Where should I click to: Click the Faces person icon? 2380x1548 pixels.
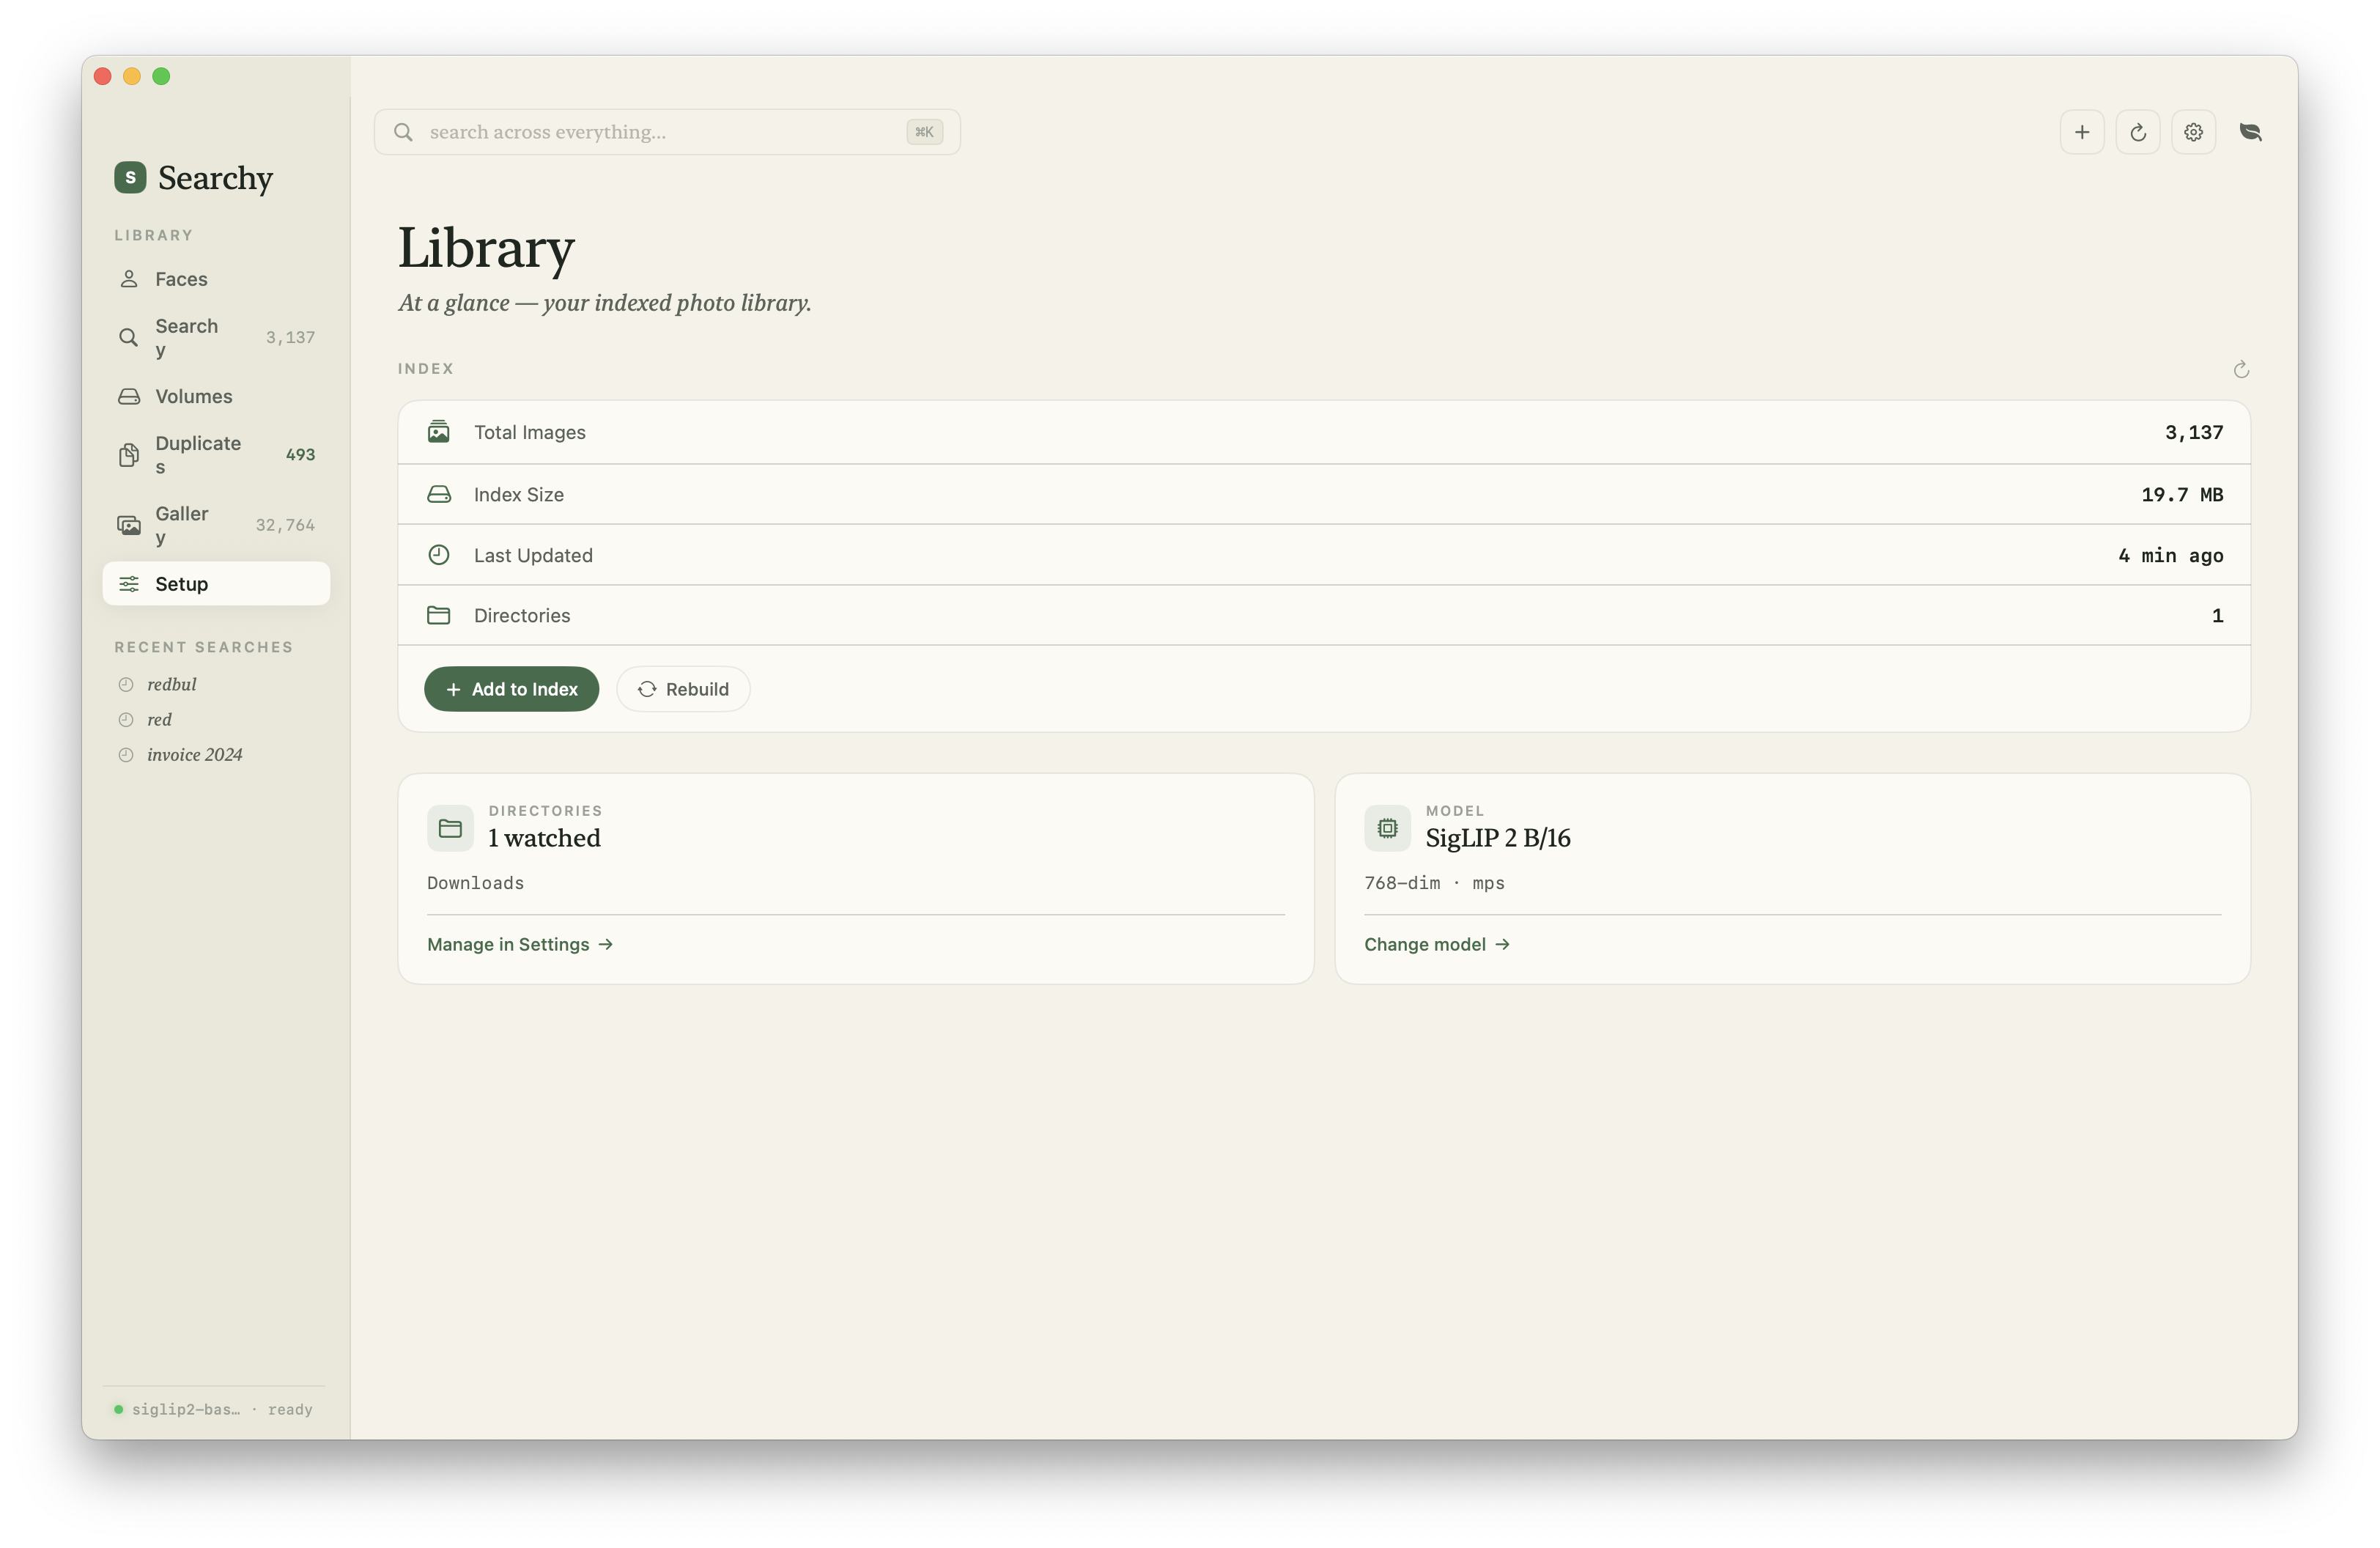click(129, 279)
